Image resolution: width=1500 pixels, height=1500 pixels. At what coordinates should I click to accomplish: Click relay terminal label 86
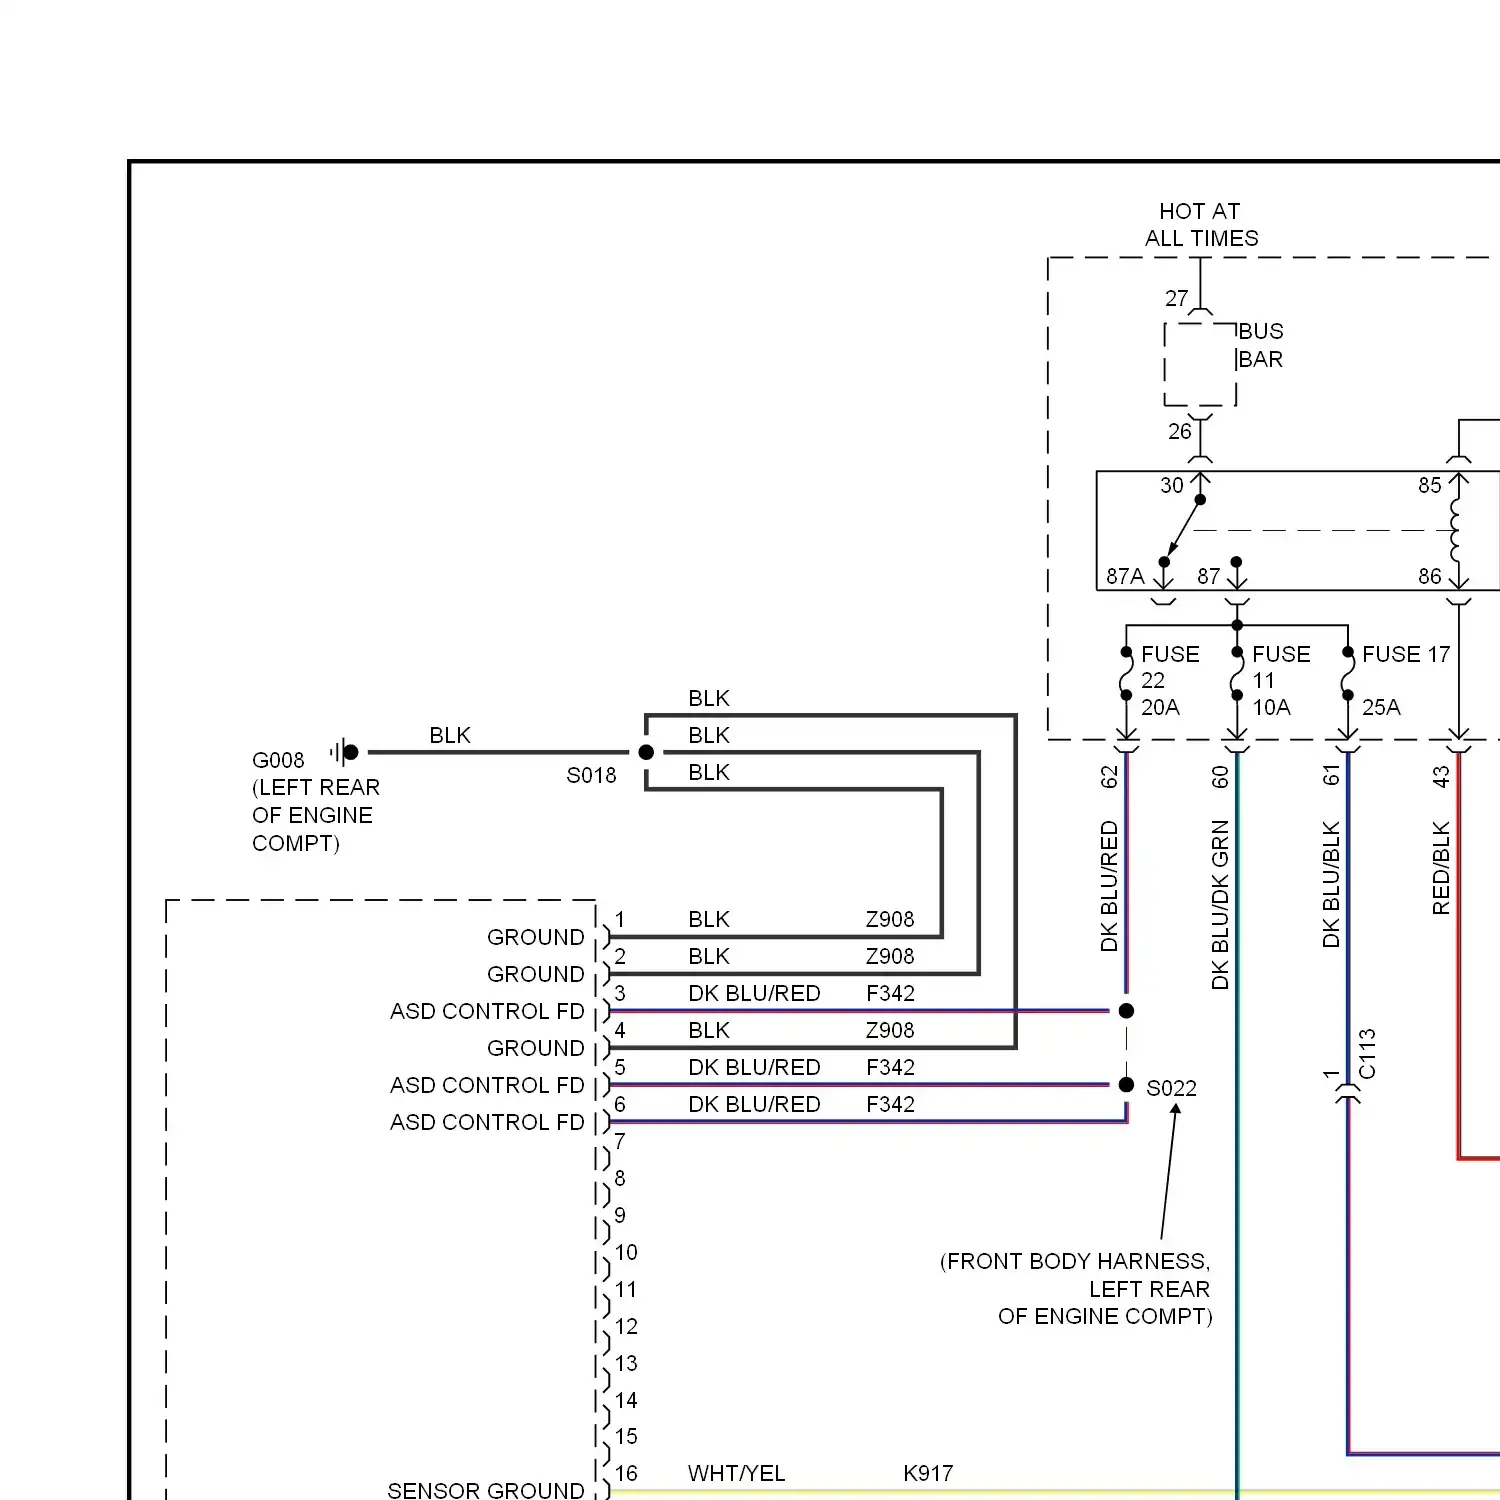click(x=1430, y=576)
